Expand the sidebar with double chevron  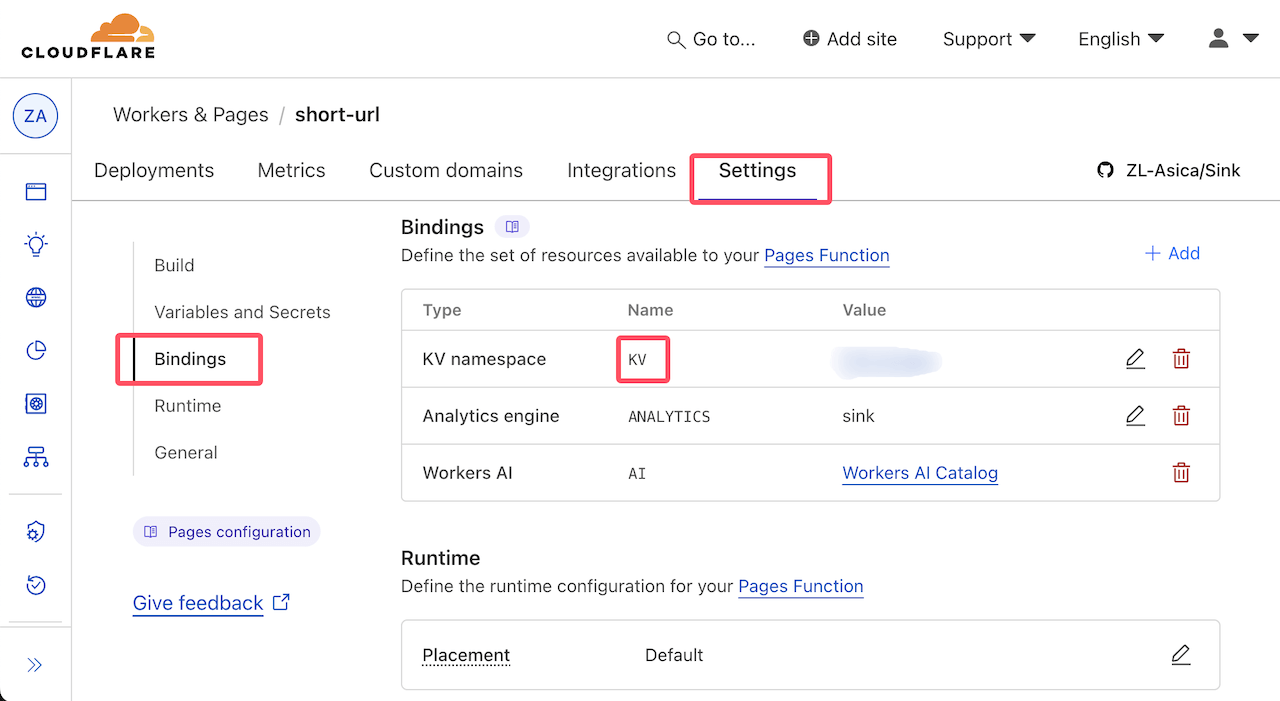pyautogui.click(x=35, y=665)
